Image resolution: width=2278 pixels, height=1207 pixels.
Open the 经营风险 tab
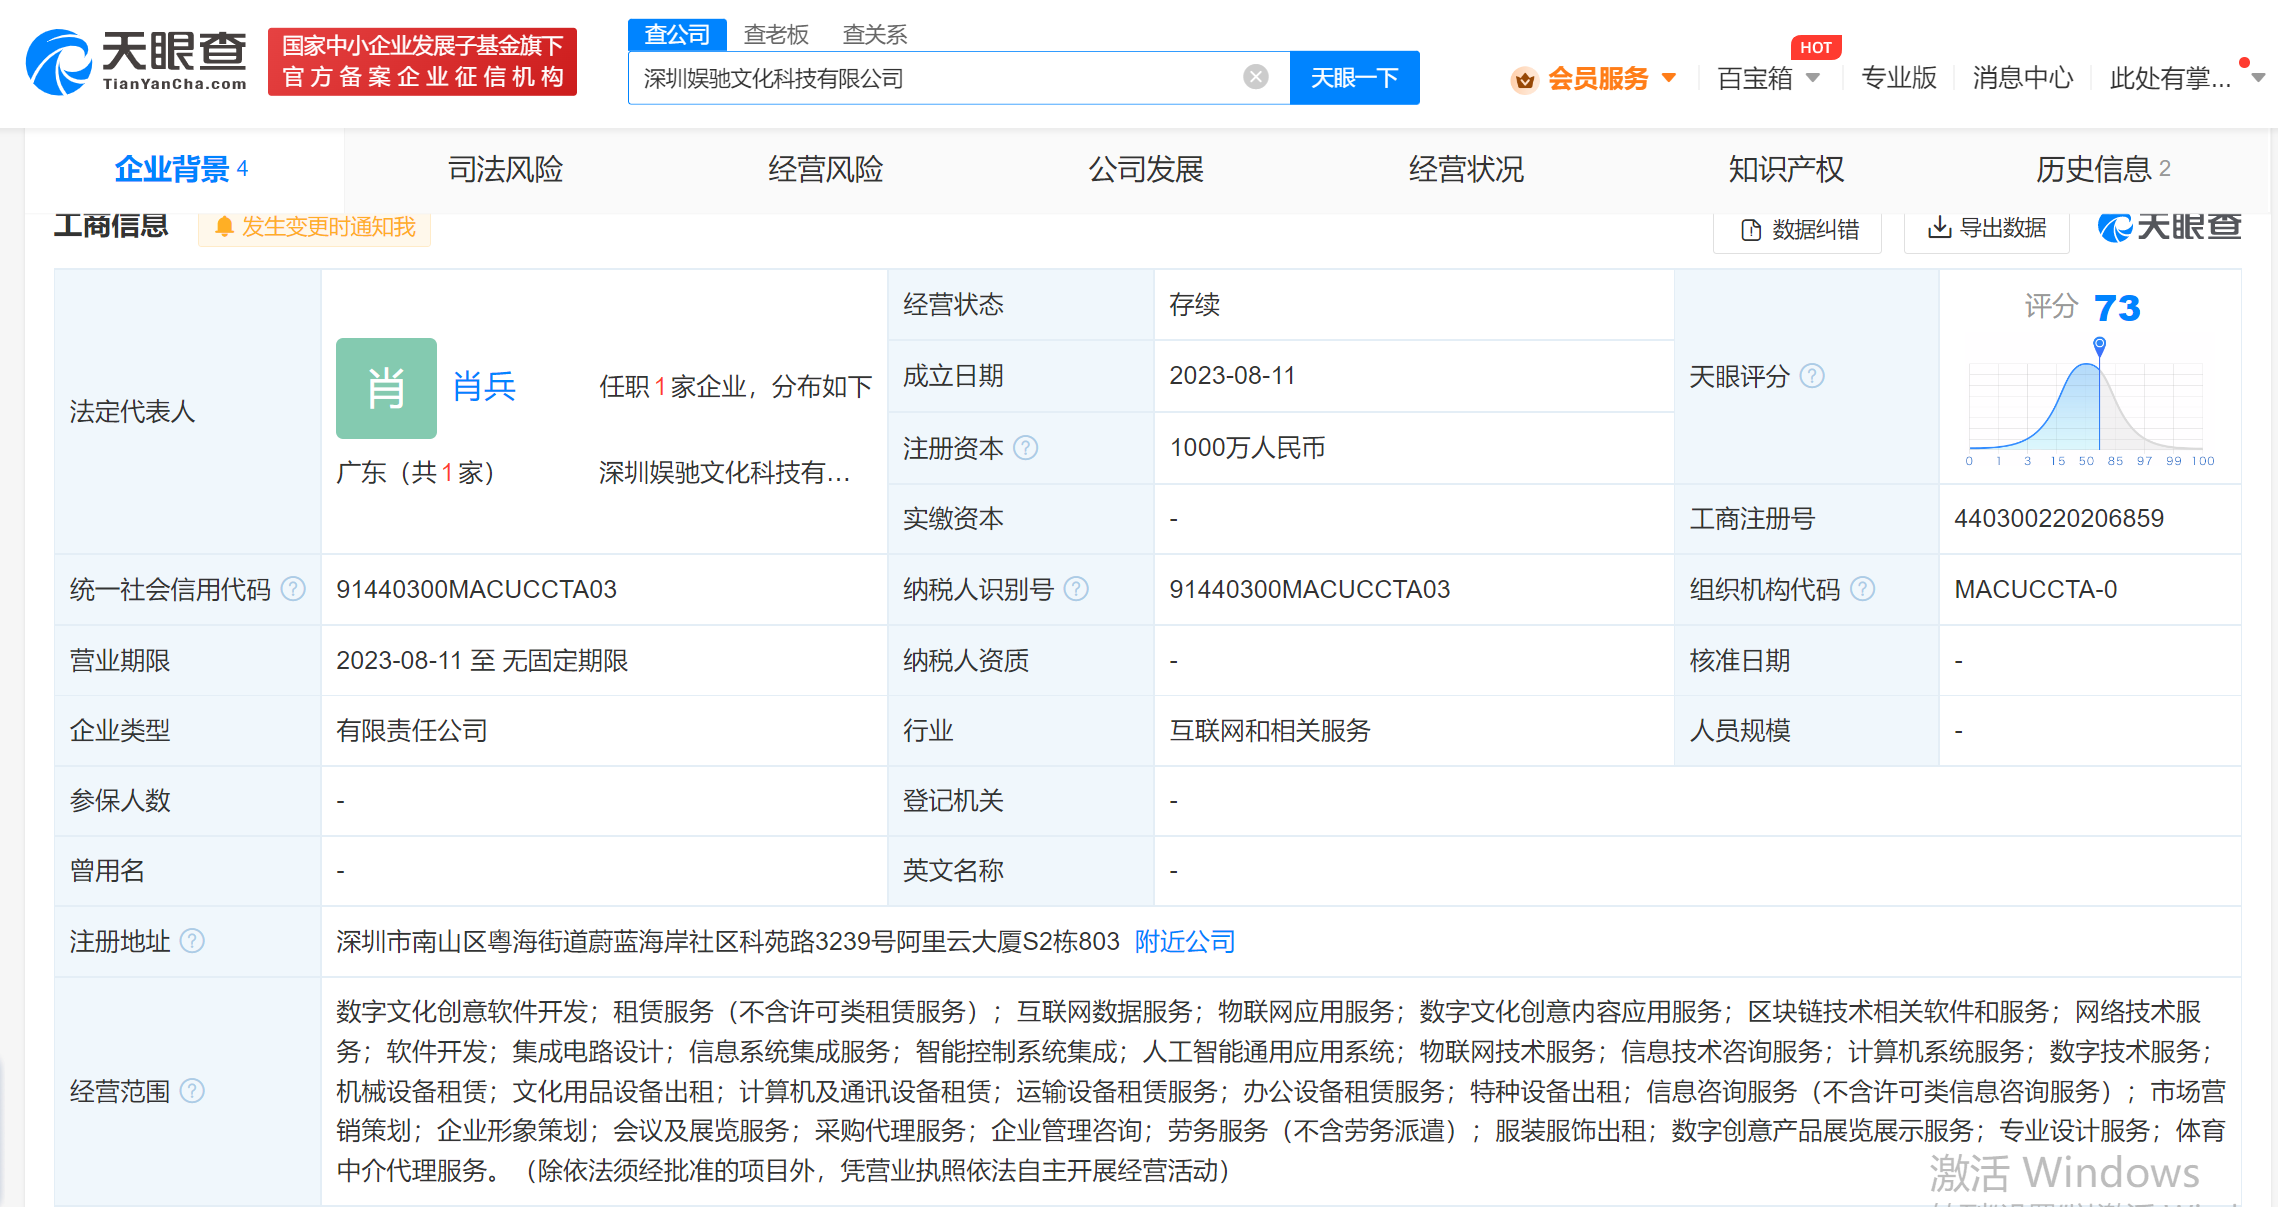click(825, 169)
